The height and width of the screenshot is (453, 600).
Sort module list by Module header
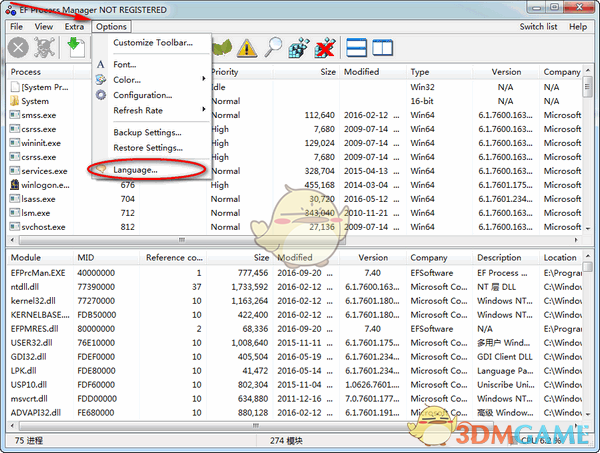click(x=40, y=257)
